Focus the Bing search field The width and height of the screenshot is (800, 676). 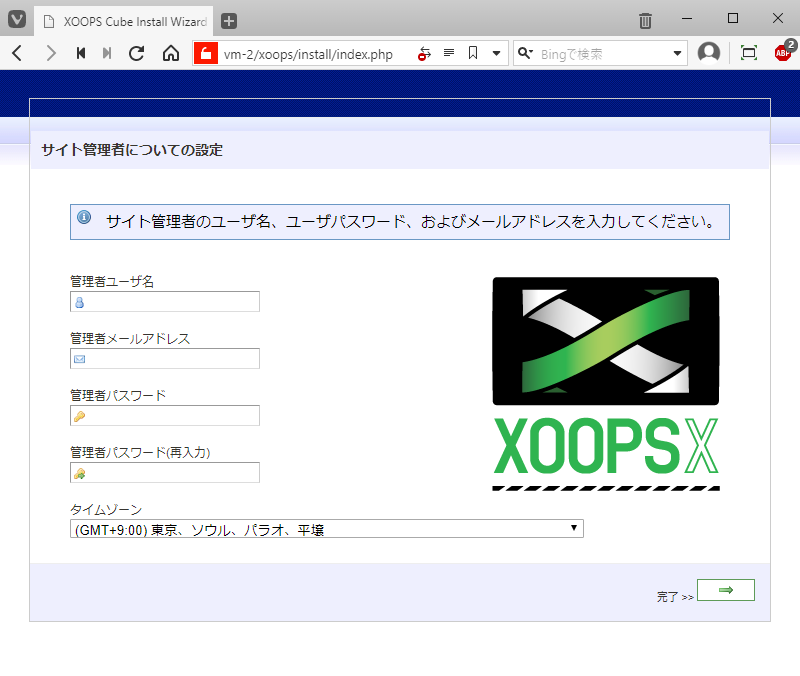604,54
